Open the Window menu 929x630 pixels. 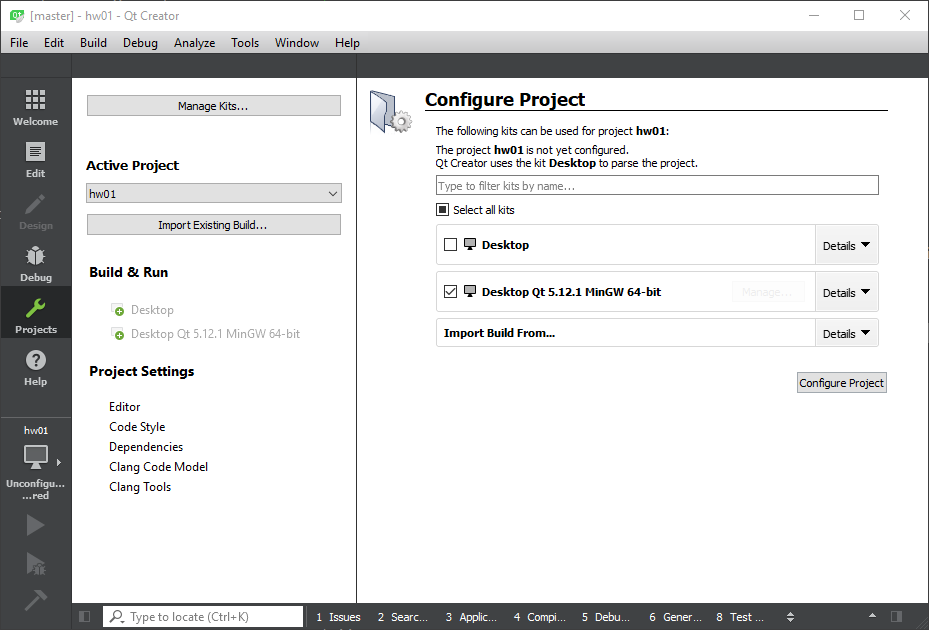tap(297, 43)
